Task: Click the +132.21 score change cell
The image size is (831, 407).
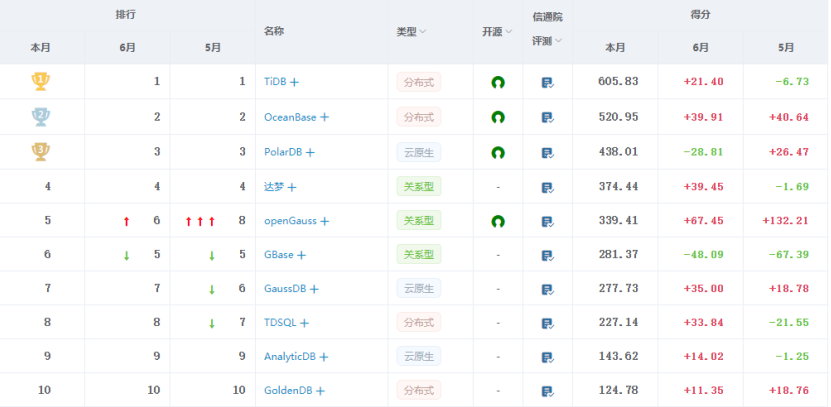Action: 785,220
